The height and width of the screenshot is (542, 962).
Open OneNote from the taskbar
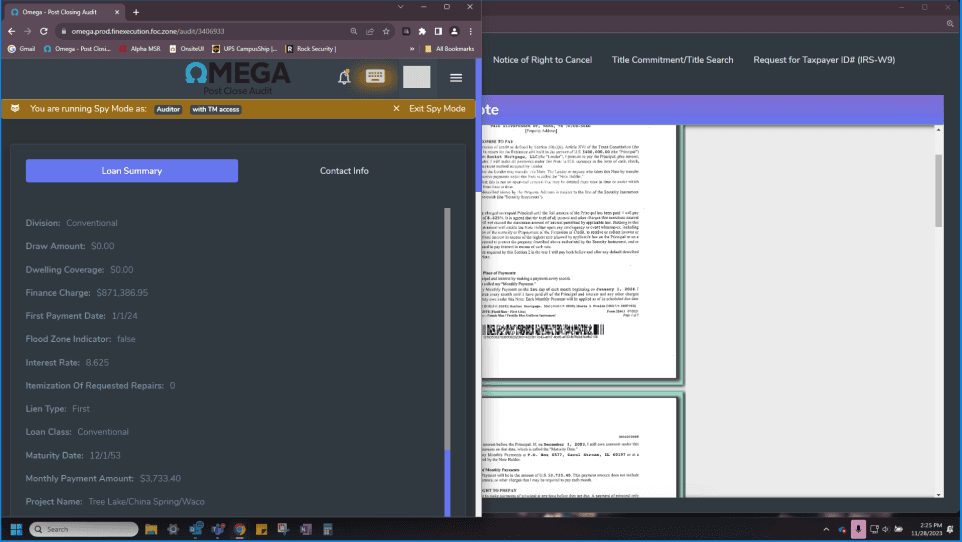[x=306, y=529]
